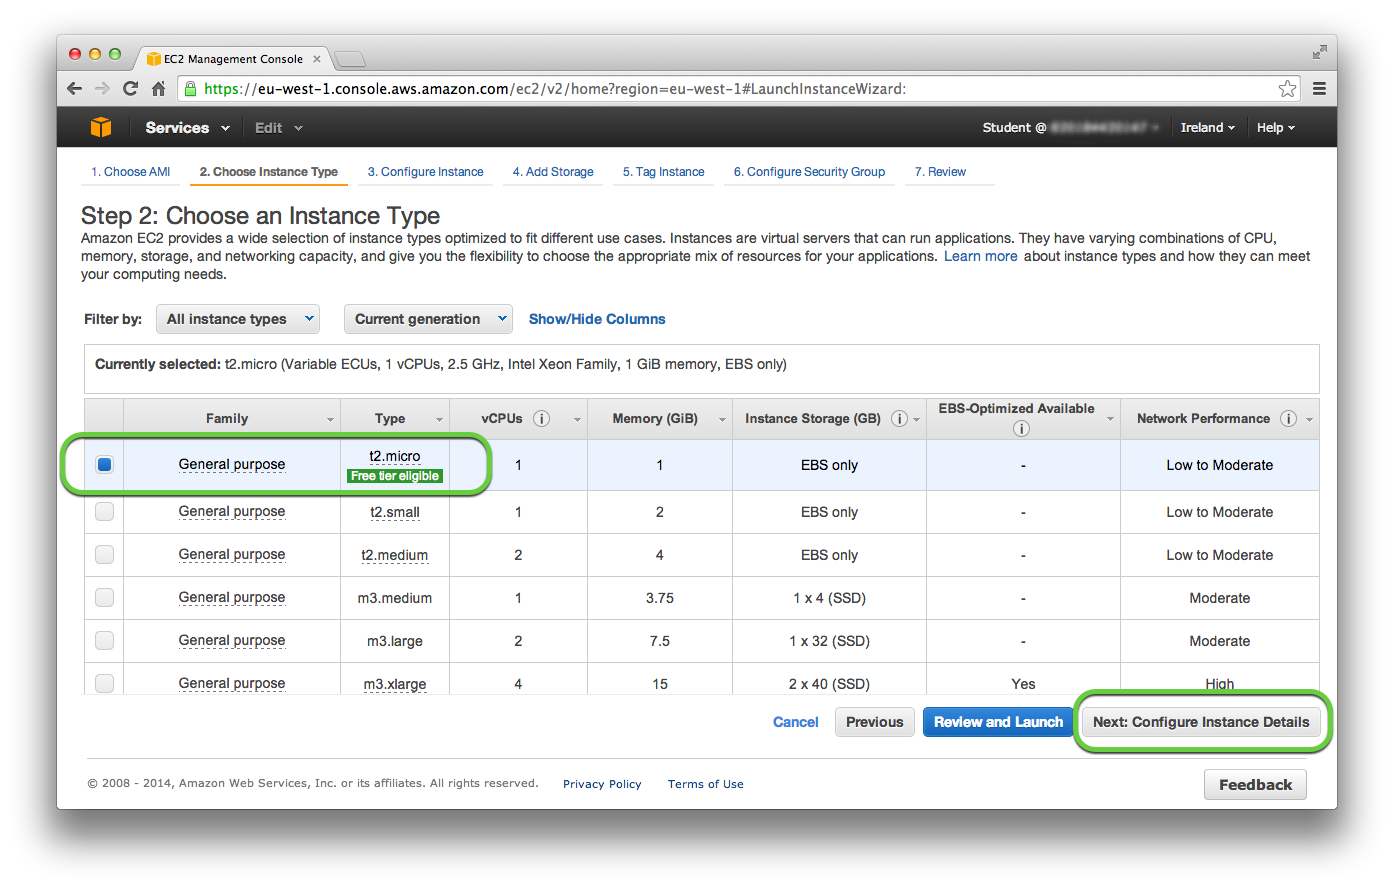This screenshot has height=888, width=1394.
Task: Open the Terms of Use link
Action: click(x=706, y=784)
